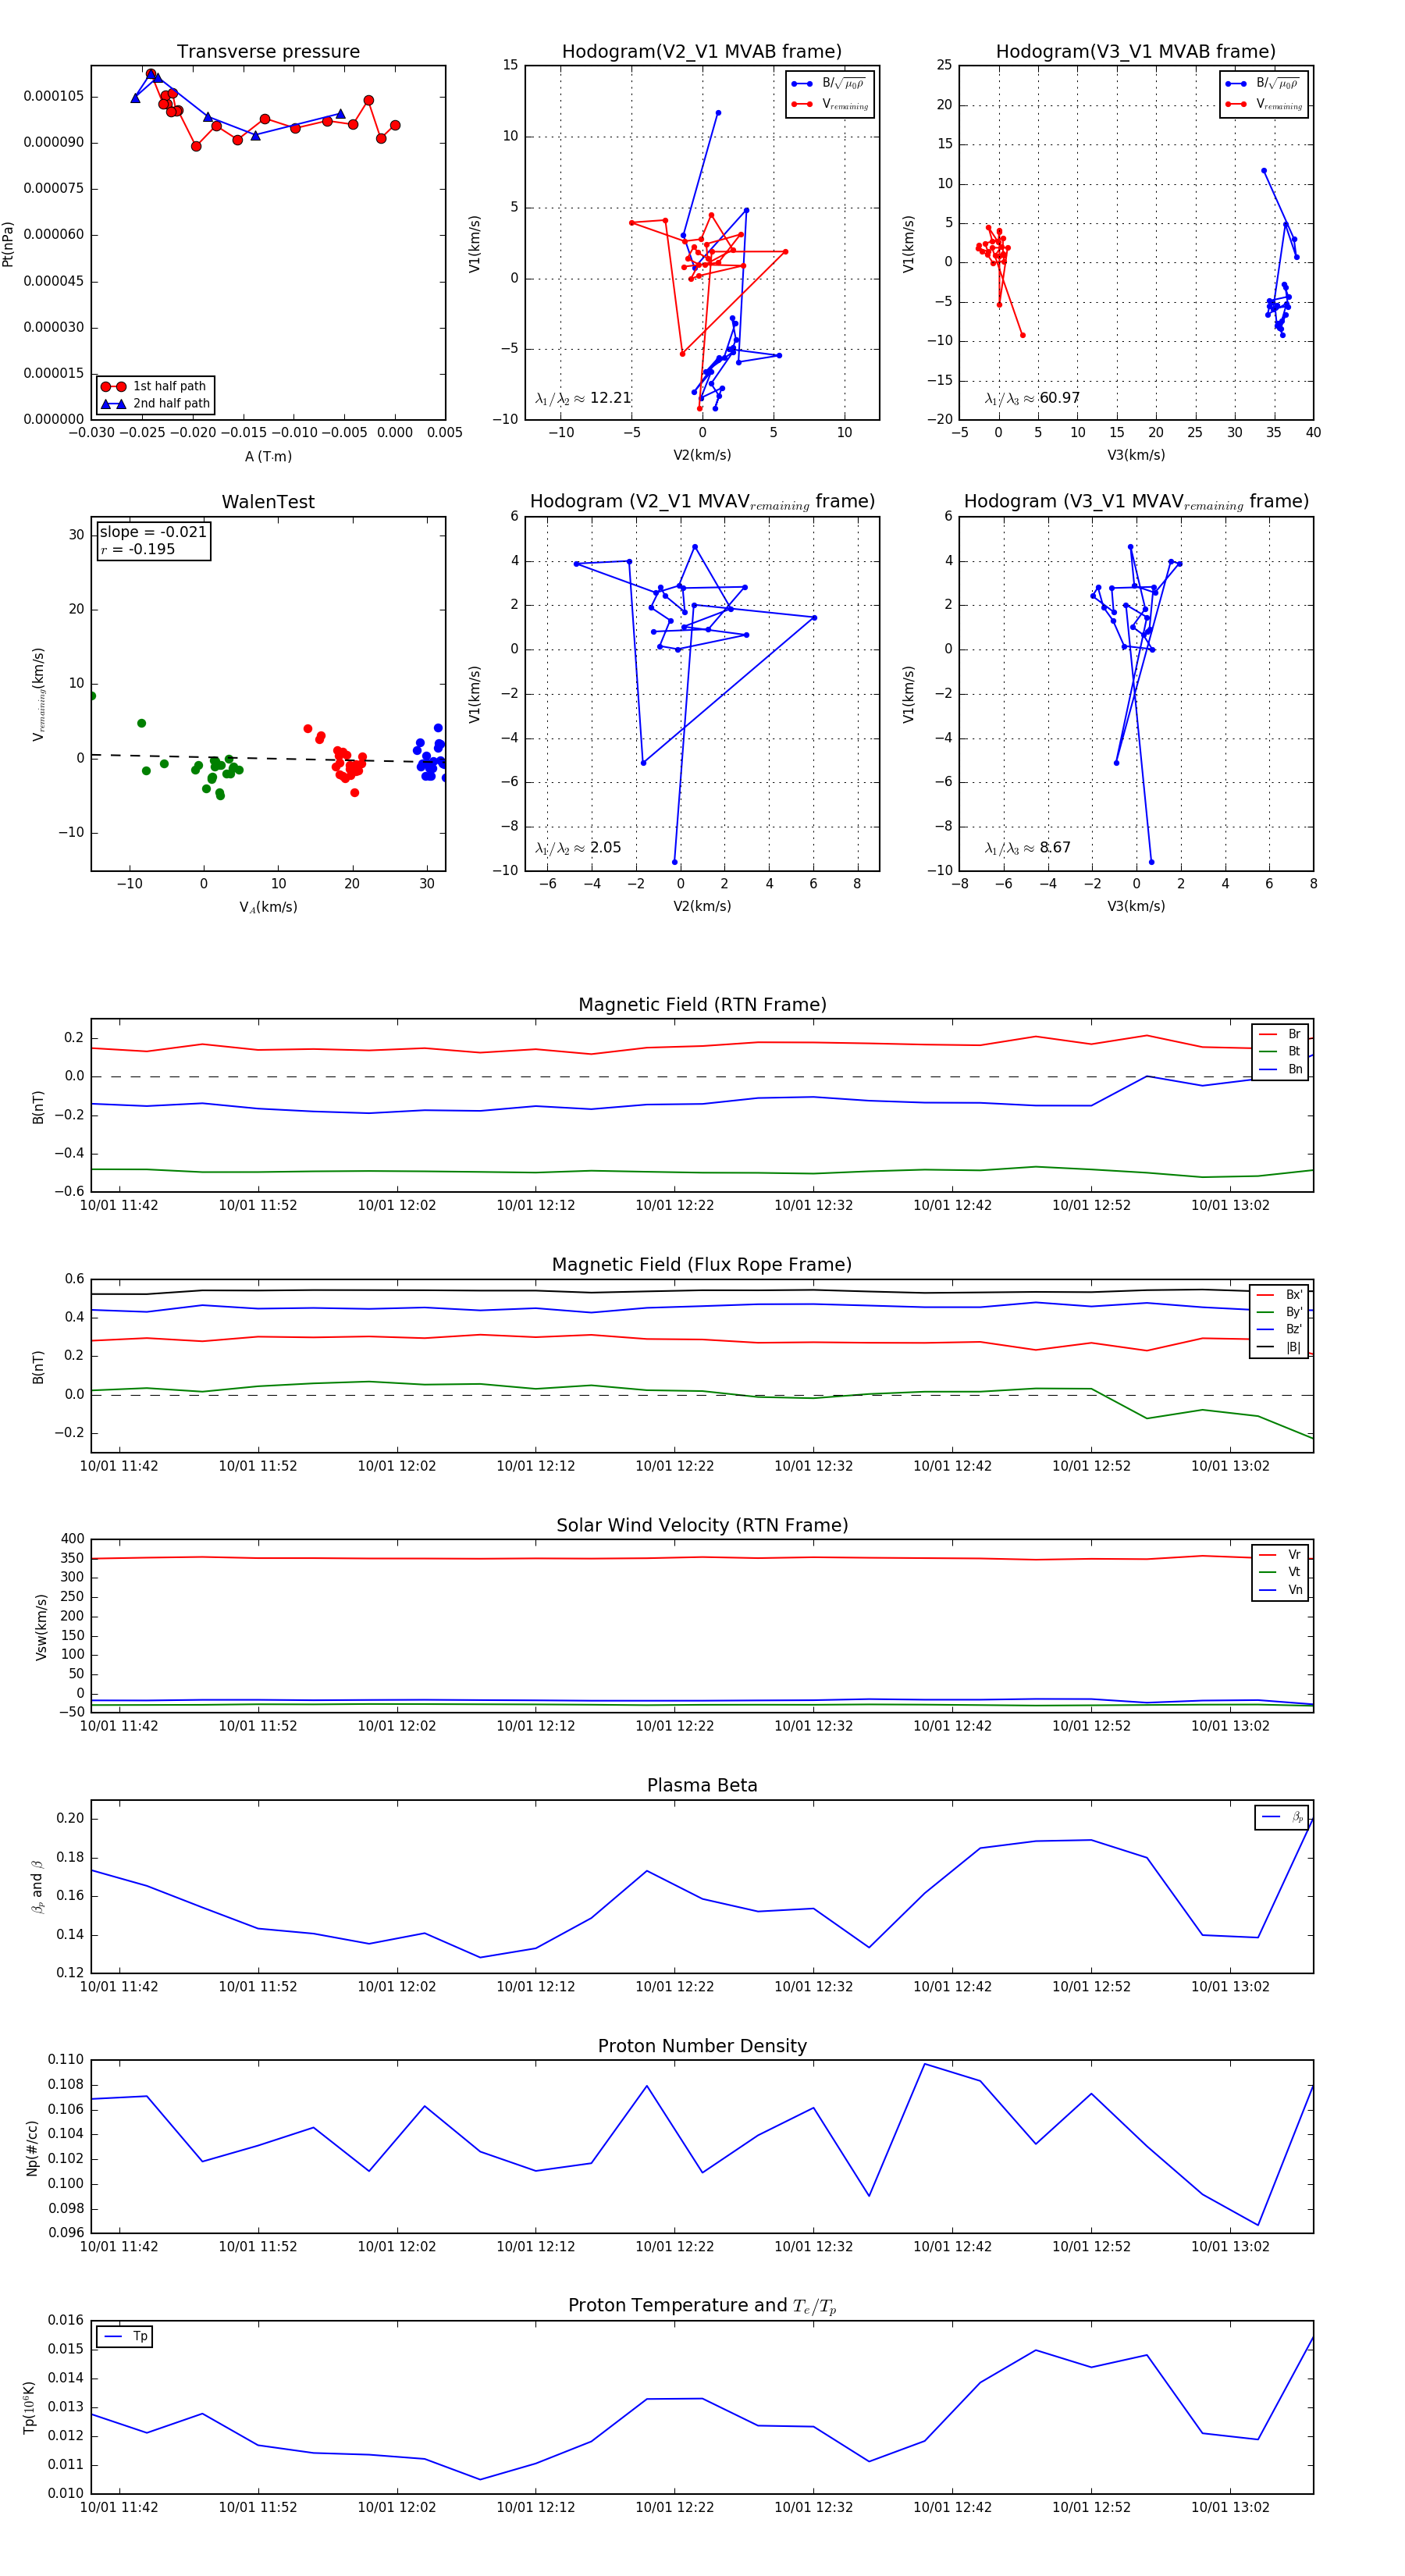Click the Bz' legend entry
Image resolution: width=1405 pixels, height=2576 pixels.
(x=1280, y=1330)
